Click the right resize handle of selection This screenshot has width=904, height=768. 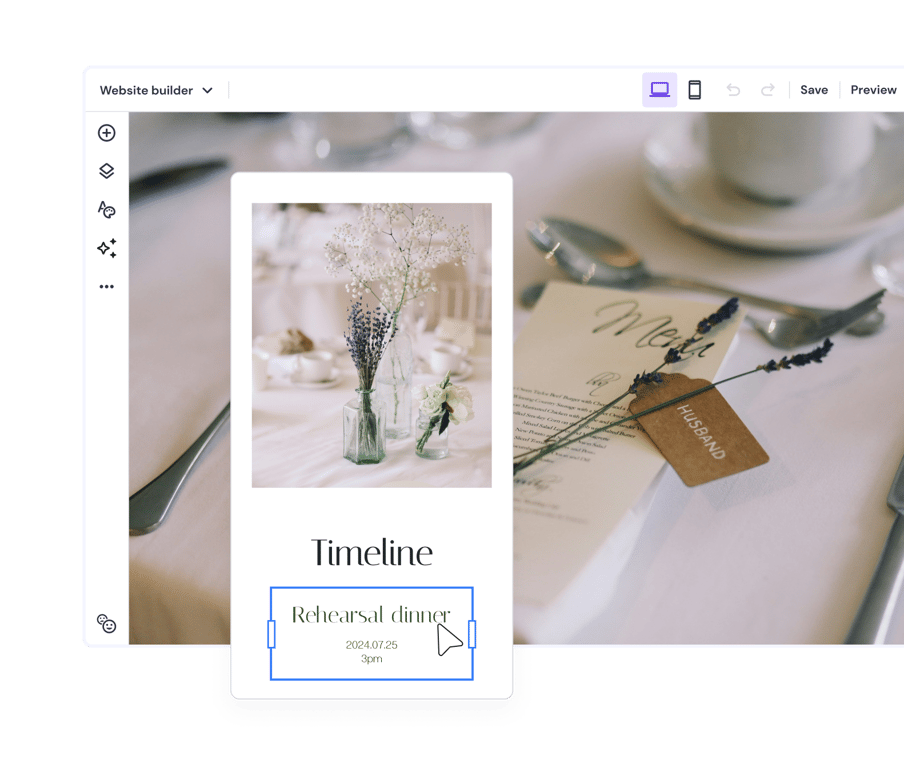tap(472, 634)
